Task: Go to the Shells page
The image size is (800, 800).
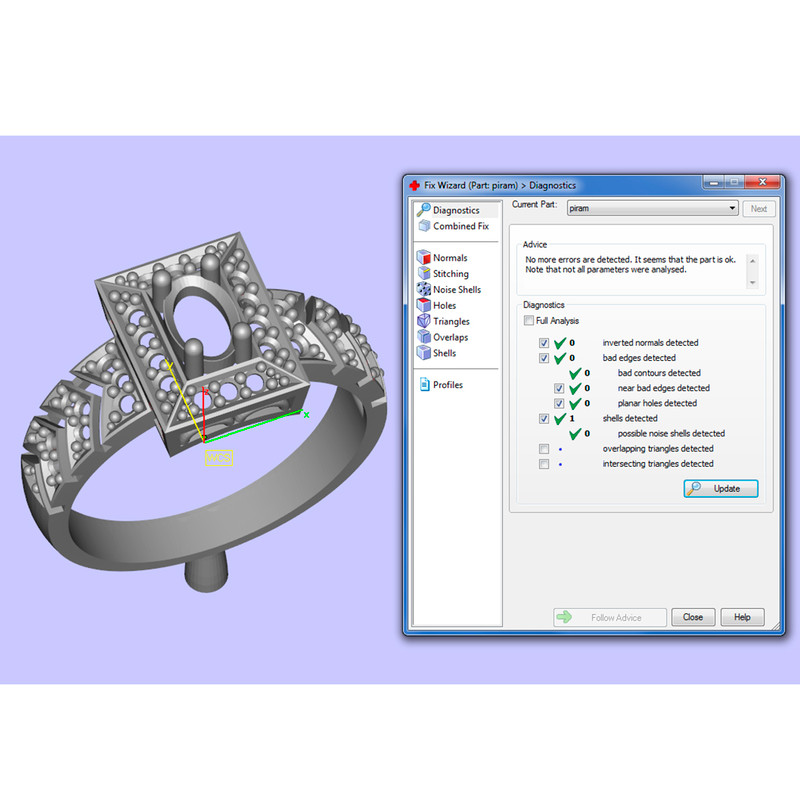Action: [444, 353]
